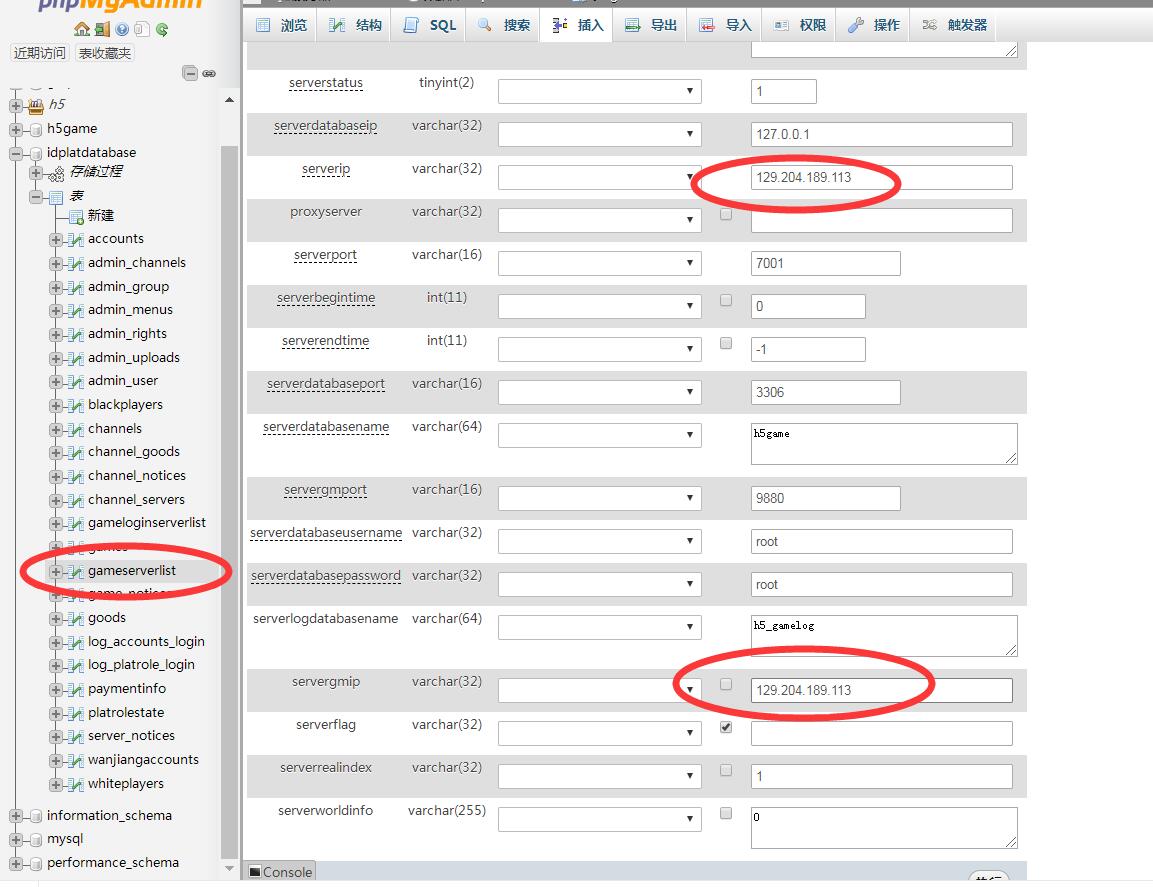The width and height of the screenshot is (1153, 887).
Task: Click the table icon beside channel_goods
Action: [x=76, y=452]
